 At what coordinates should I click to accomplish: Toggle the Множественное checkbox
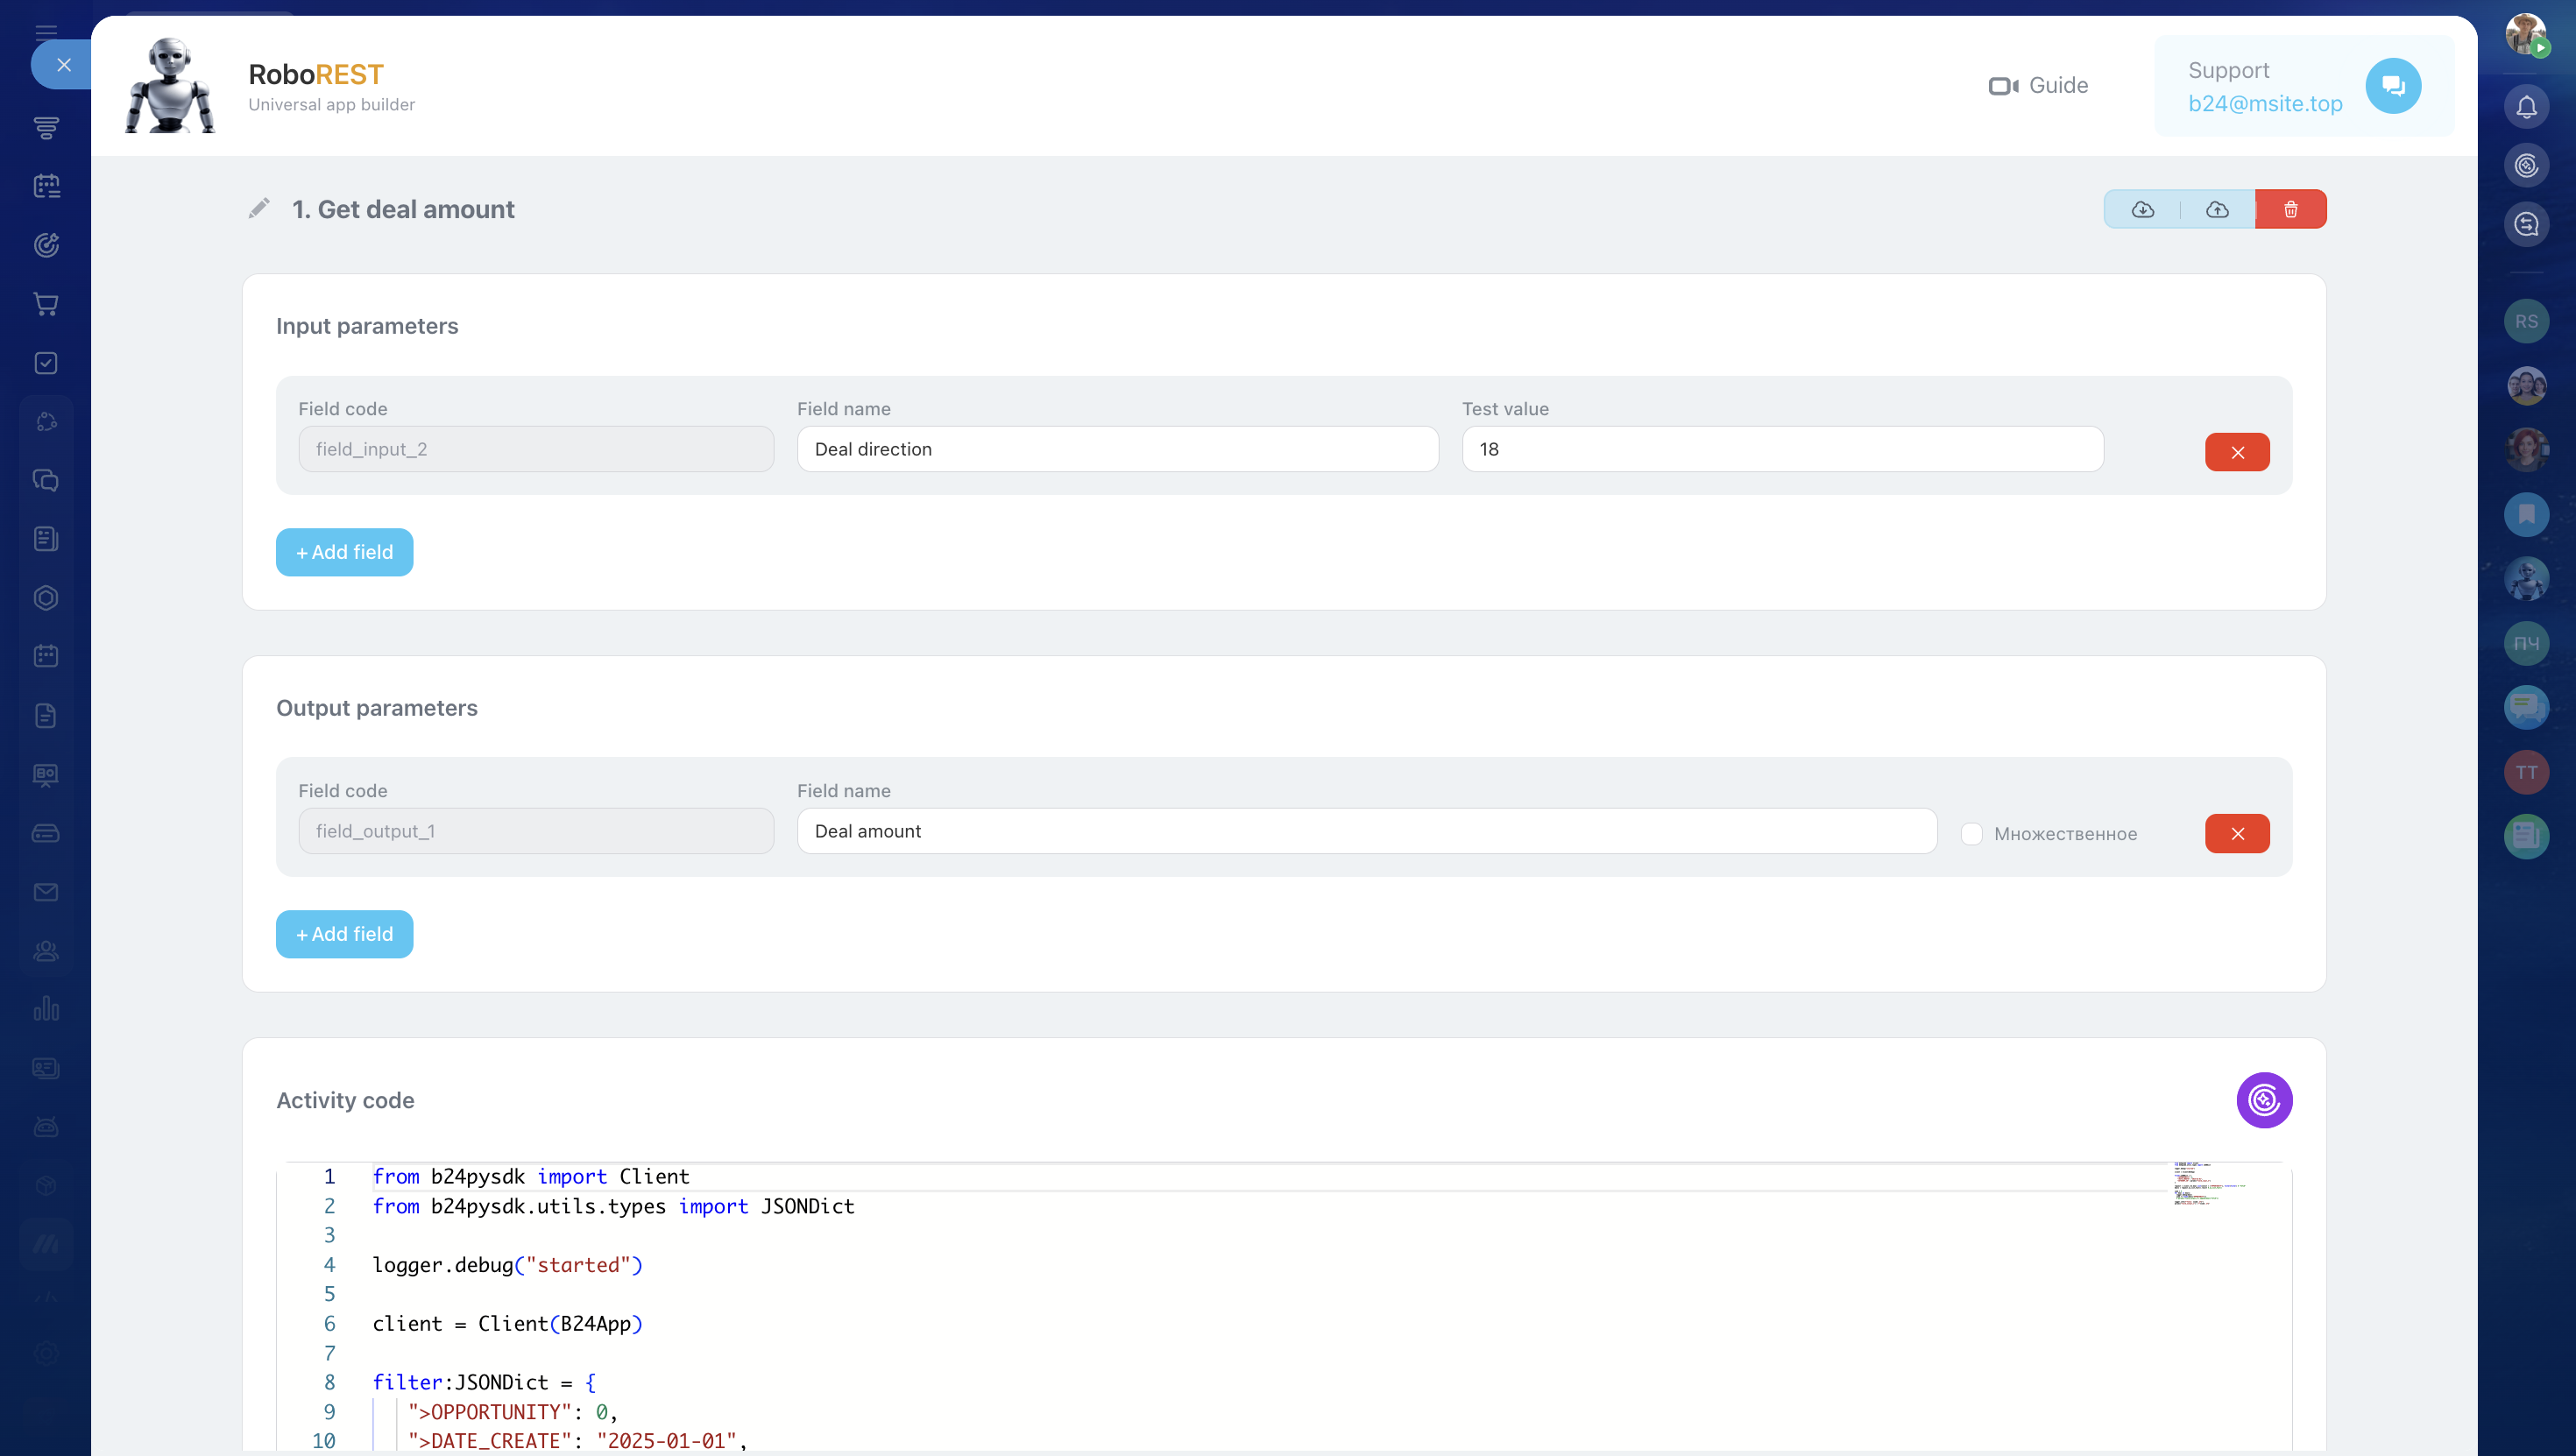click(1971, 834)
